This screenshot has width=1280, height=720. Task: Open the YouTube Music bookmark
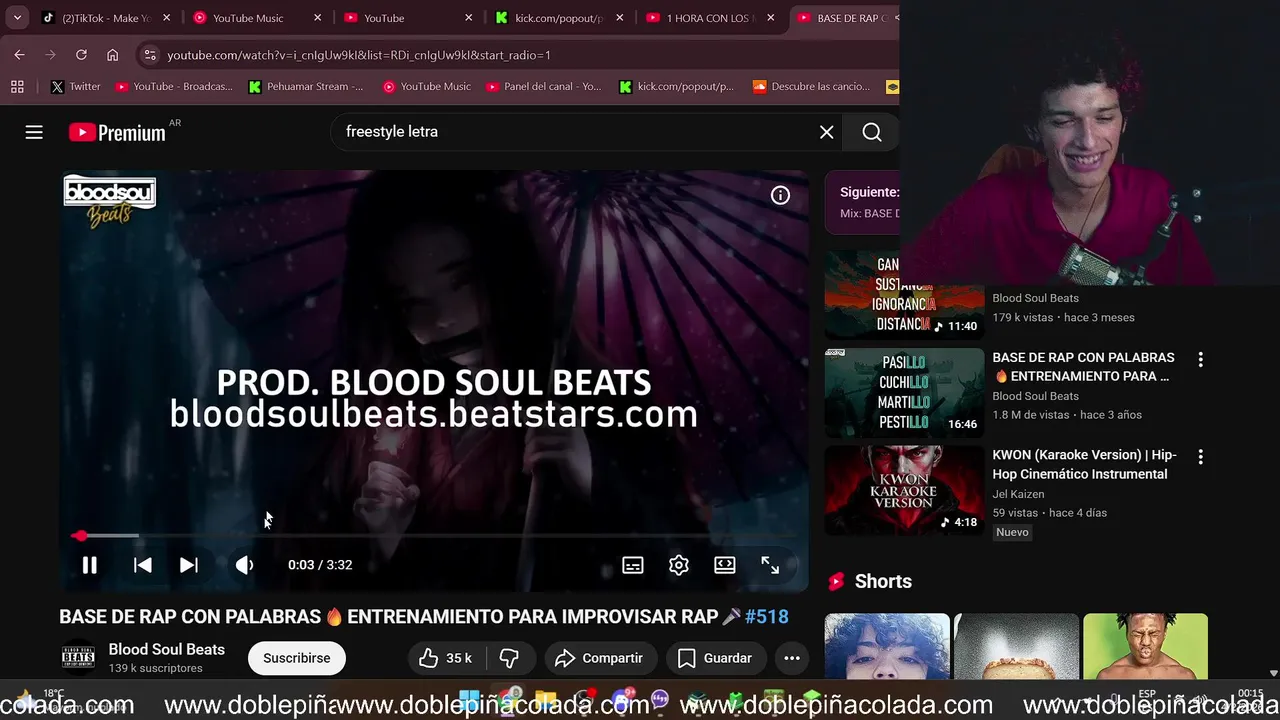coord(426,87)
